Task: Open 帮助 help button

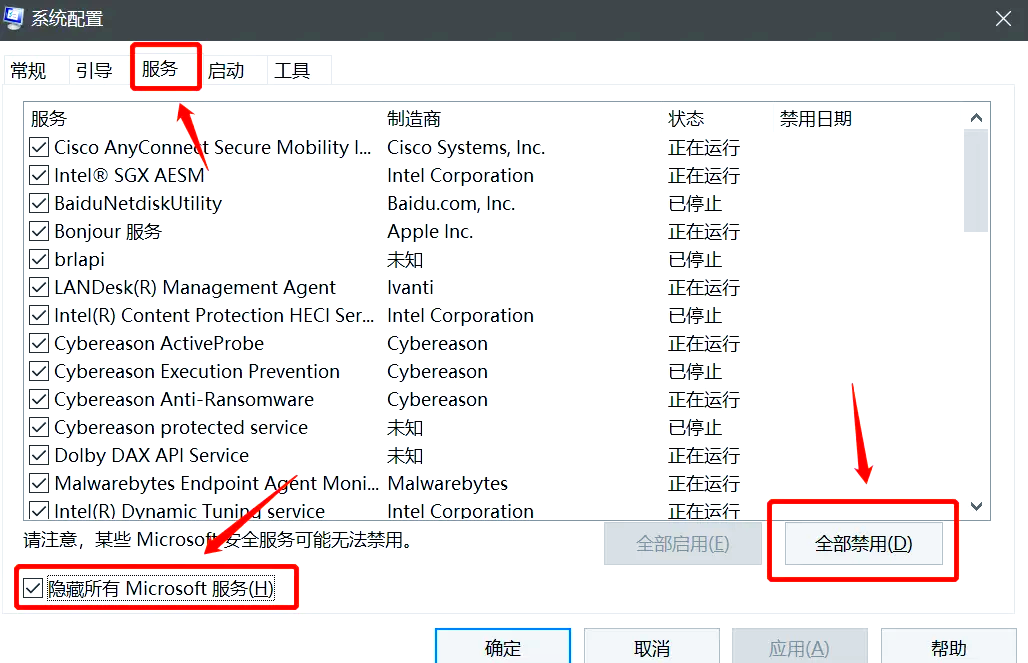Action: (949, 648)
